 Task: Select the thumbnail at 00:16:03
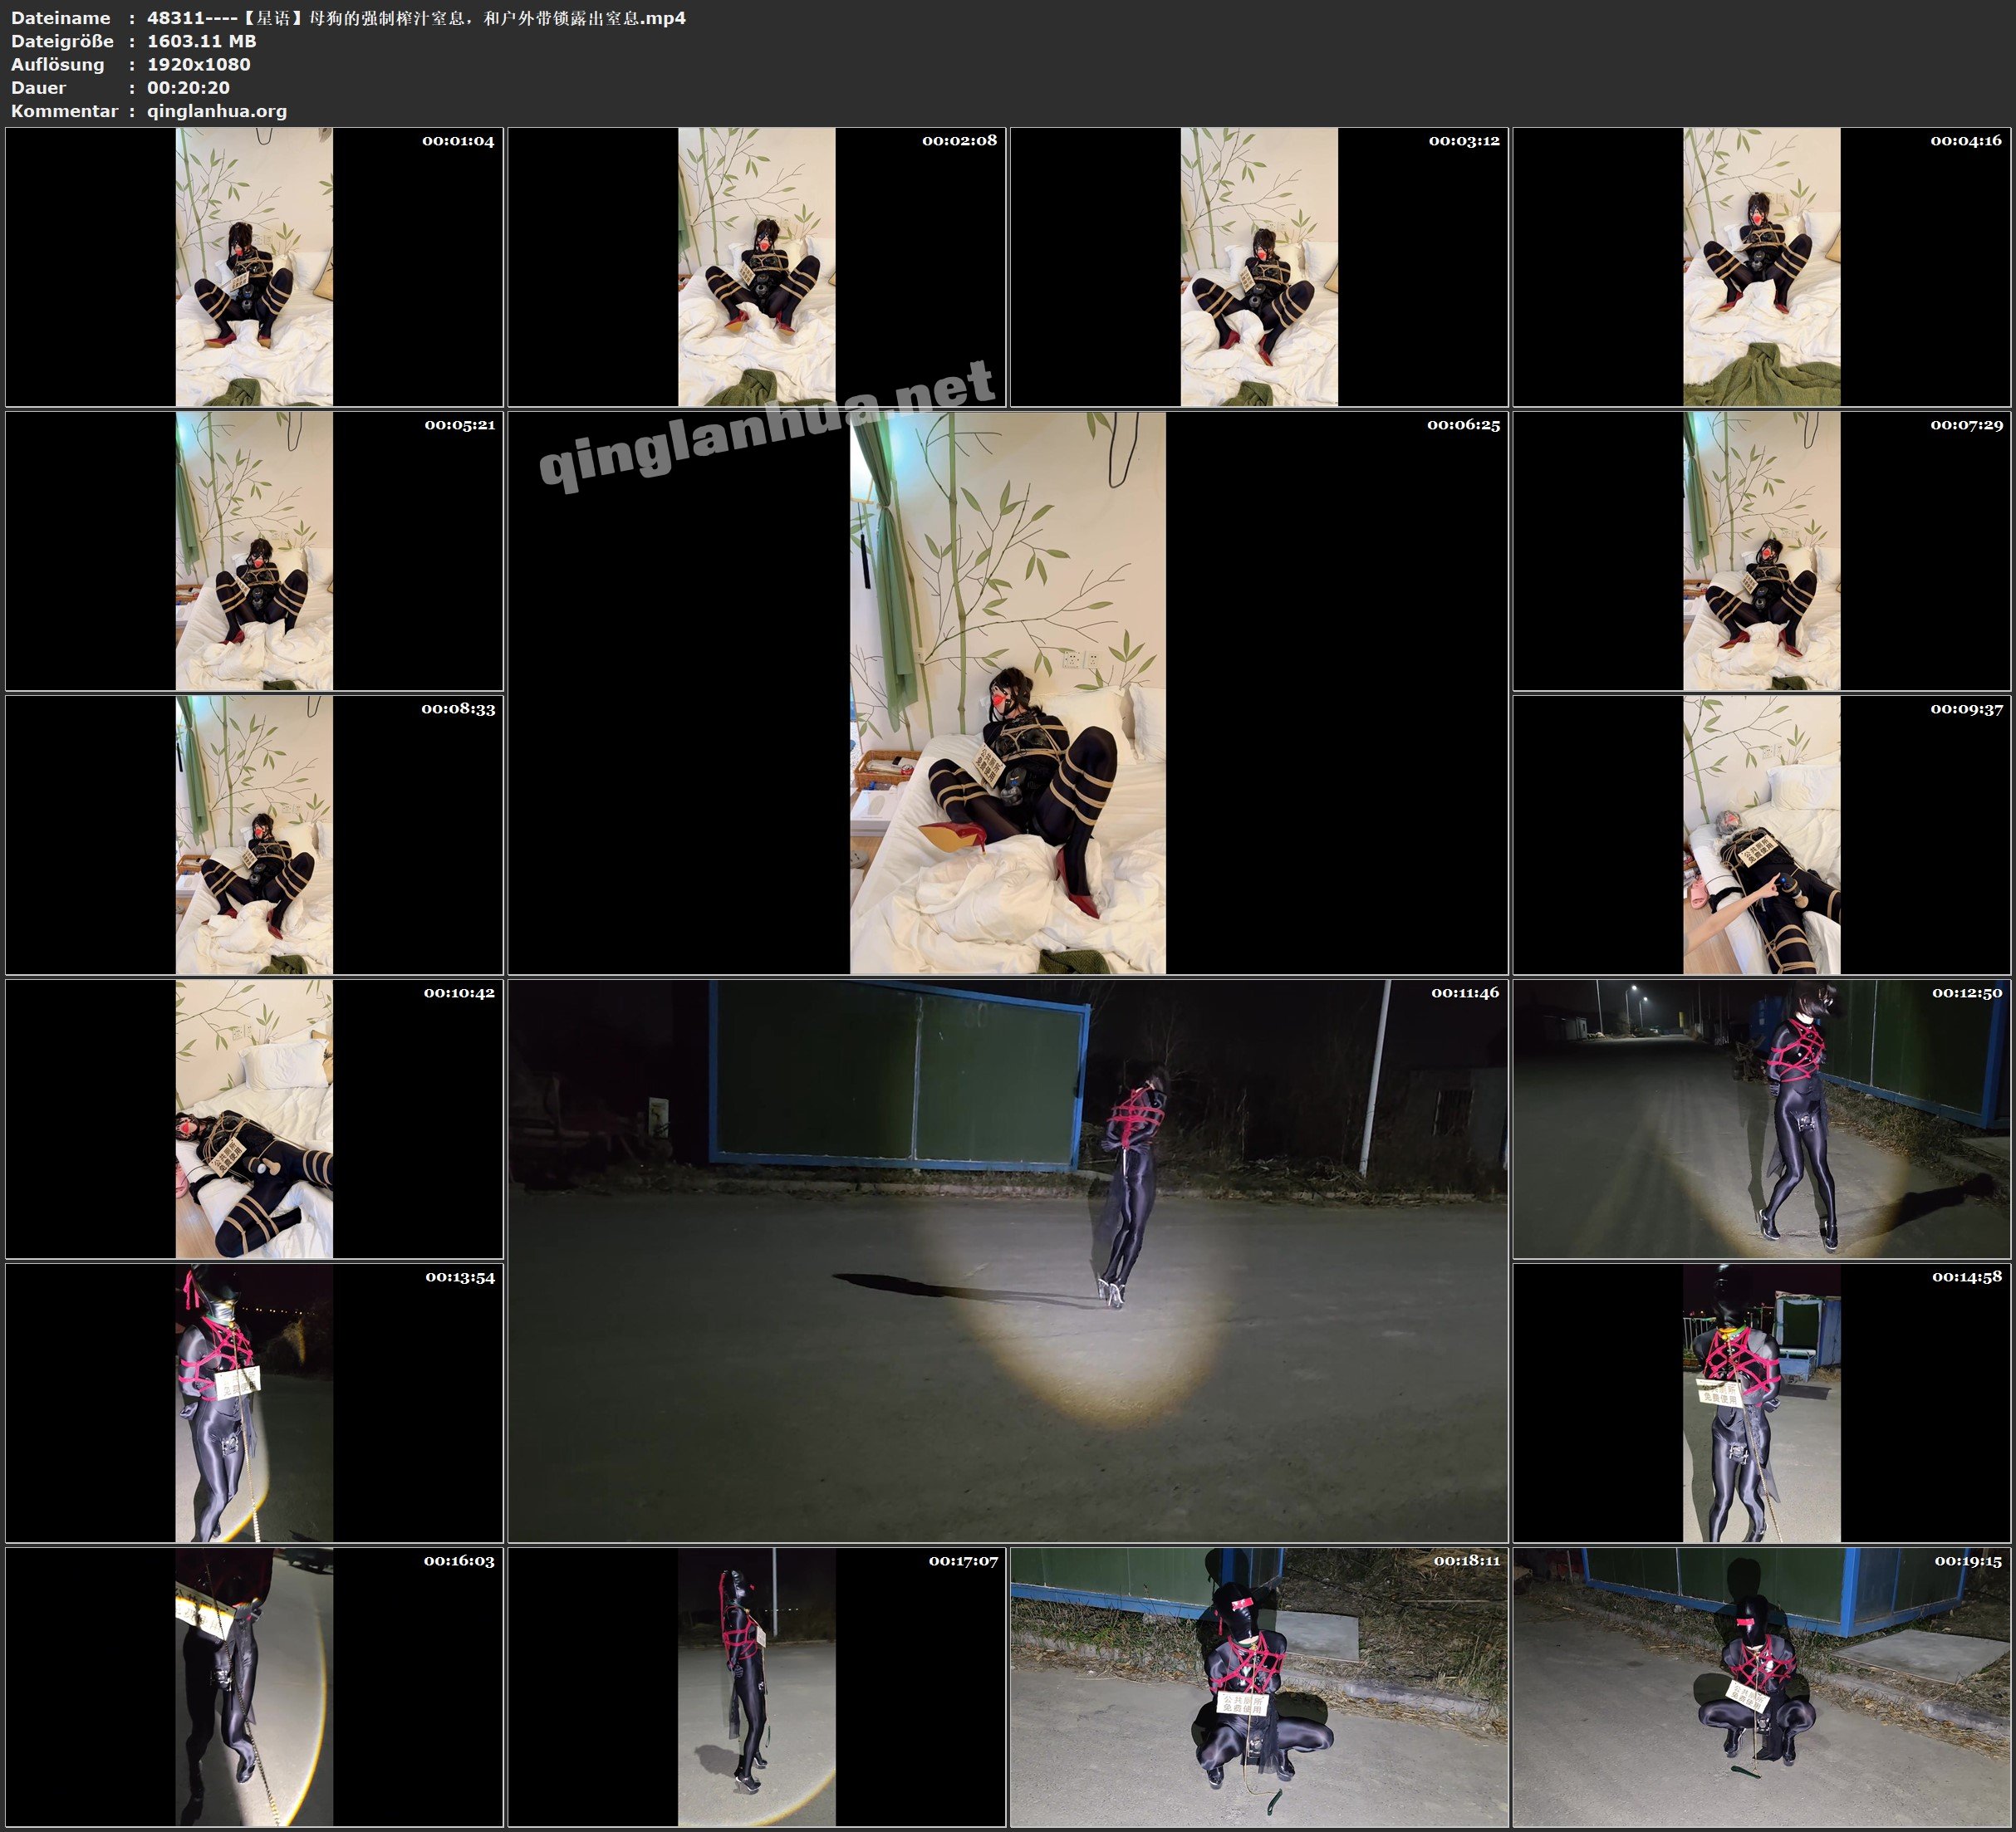(x=254, y=1686)
